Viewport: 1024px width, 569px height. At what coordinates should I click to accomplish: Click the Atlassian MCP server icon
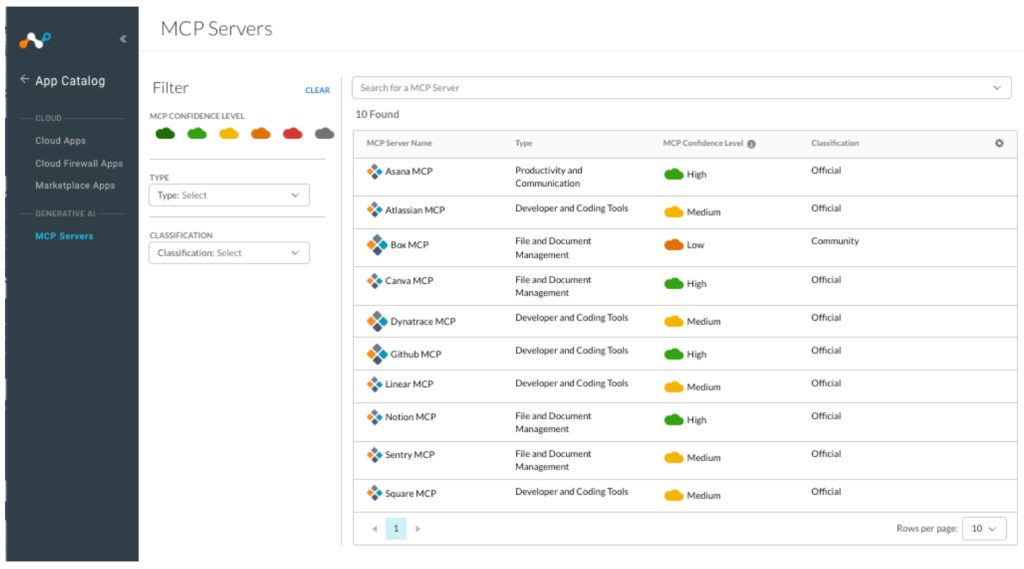tap(374, 210)
